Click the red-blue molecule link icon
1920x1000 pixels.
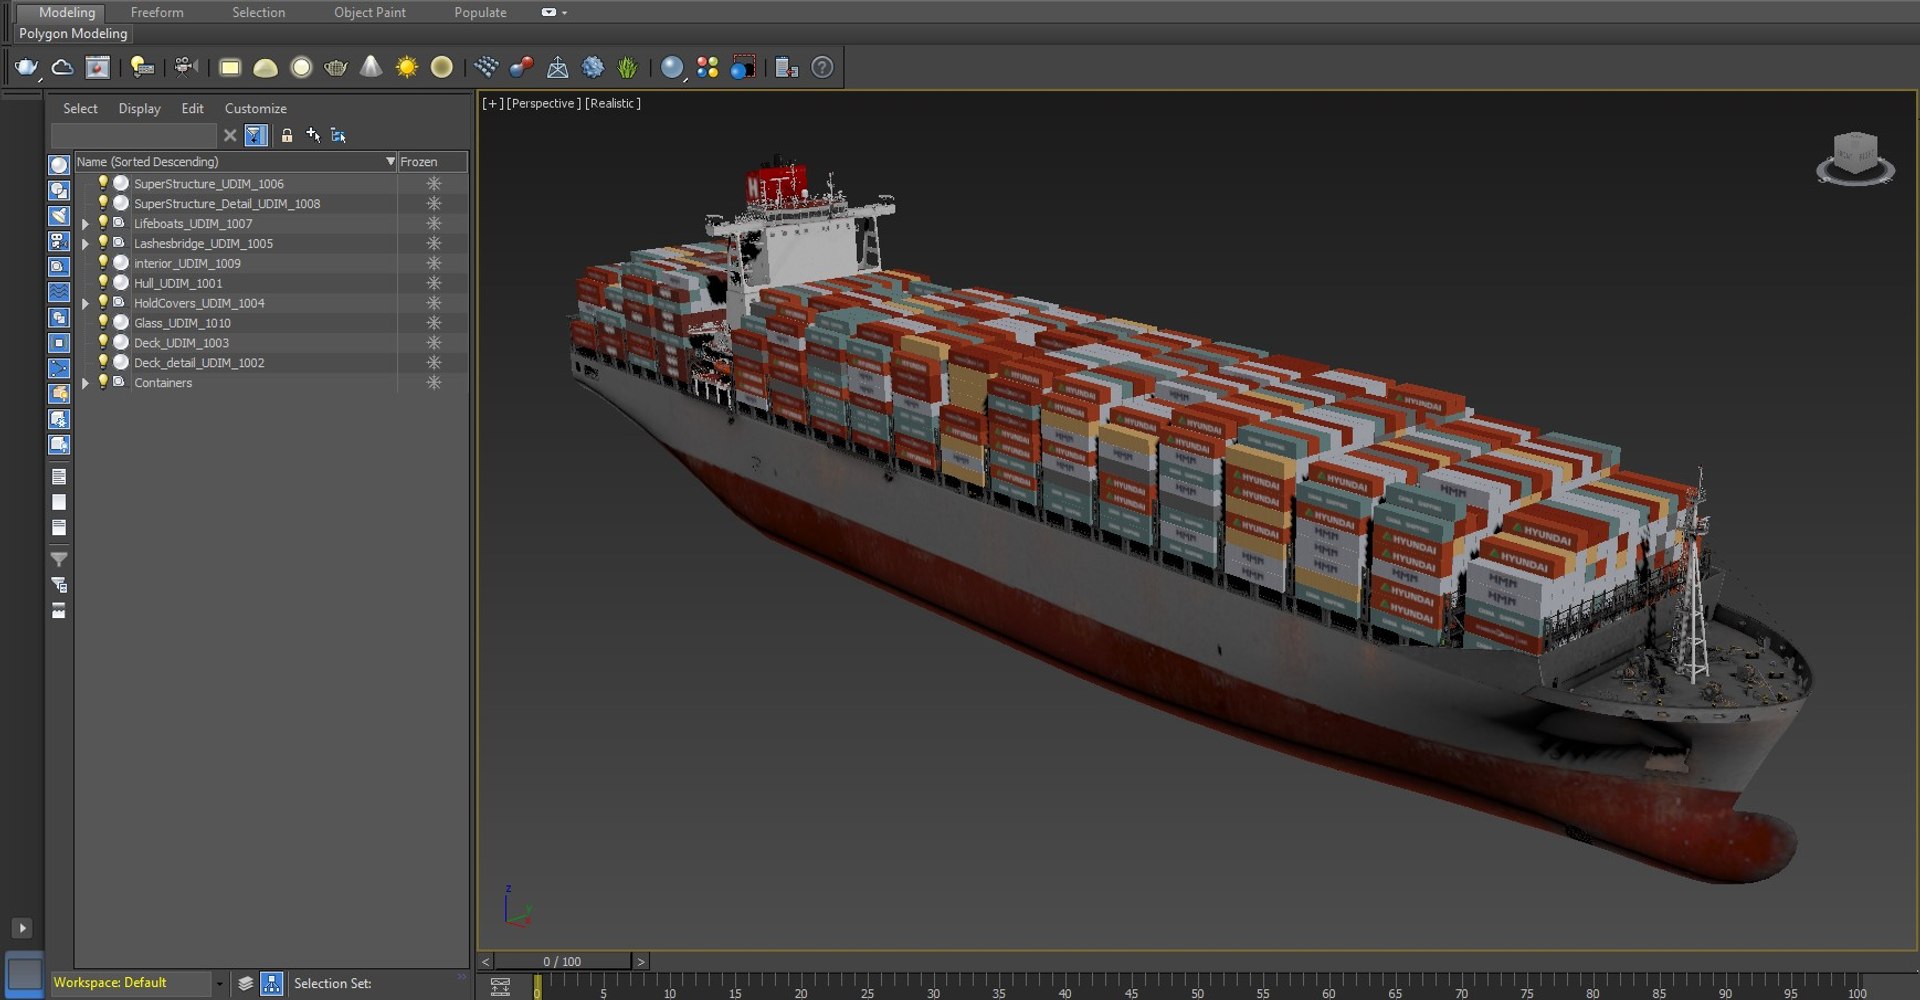[521, 67]
